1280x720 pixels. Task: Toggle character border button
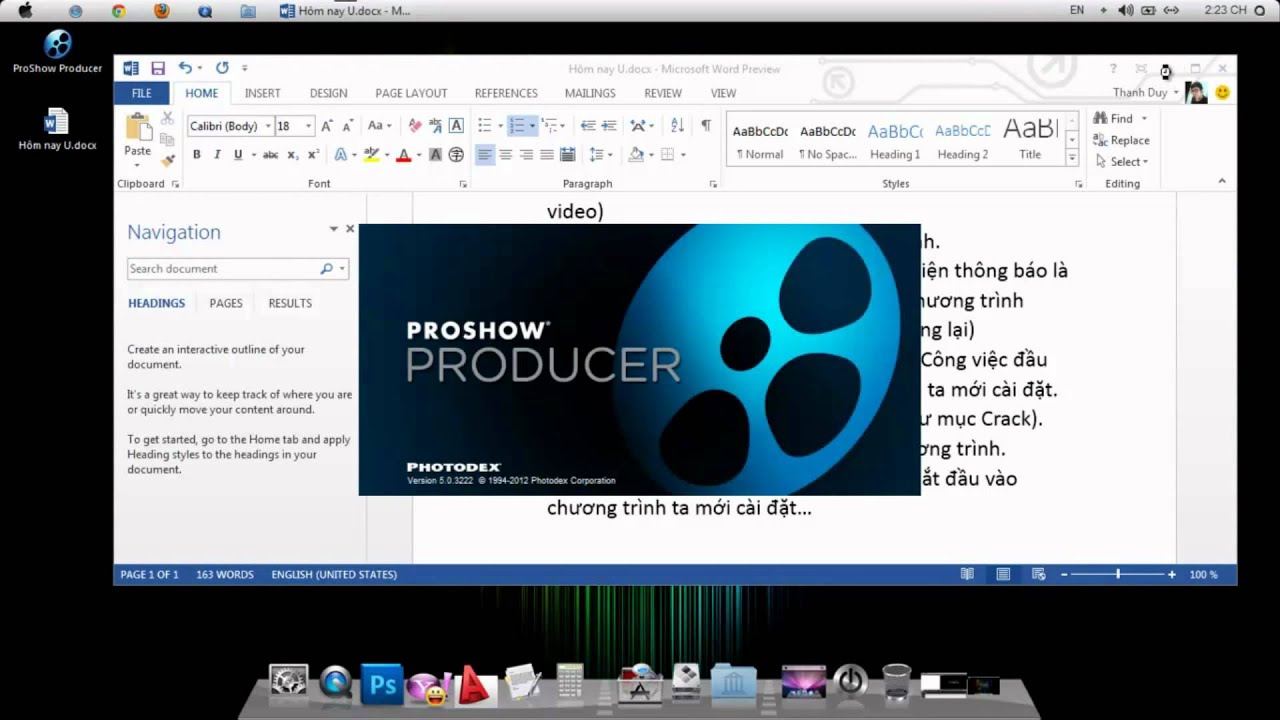tap(456, 126)
